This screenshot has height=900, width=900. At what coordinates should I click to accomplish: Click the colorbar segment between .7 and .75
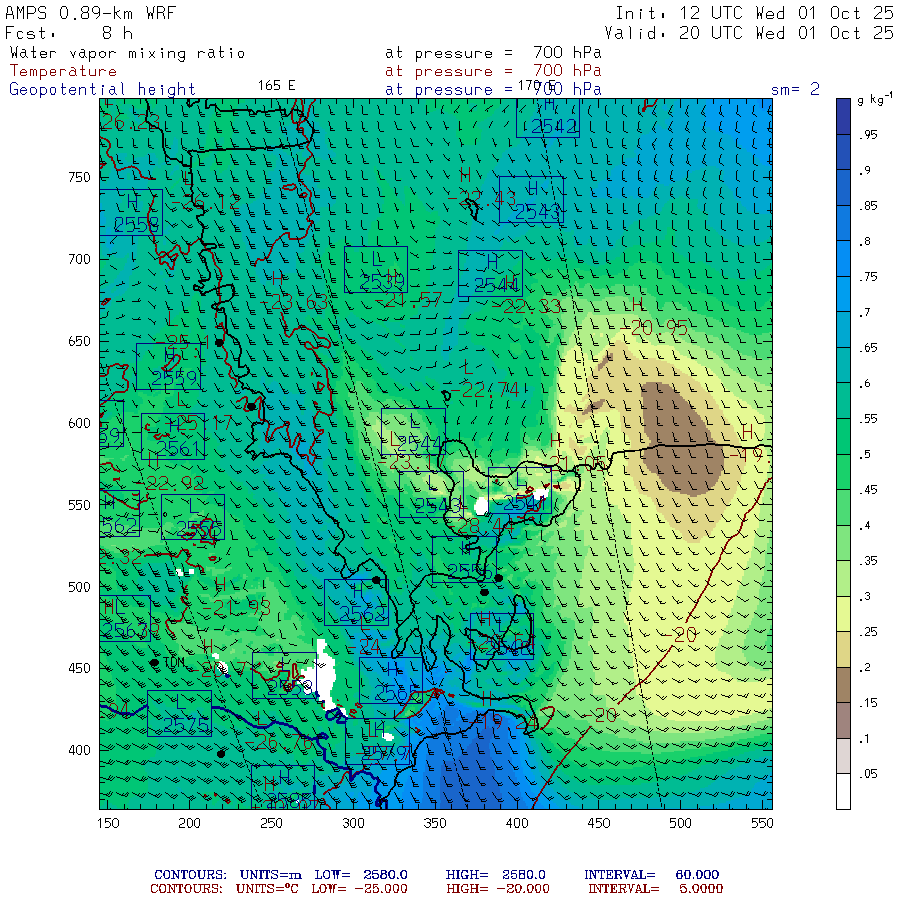843,294
